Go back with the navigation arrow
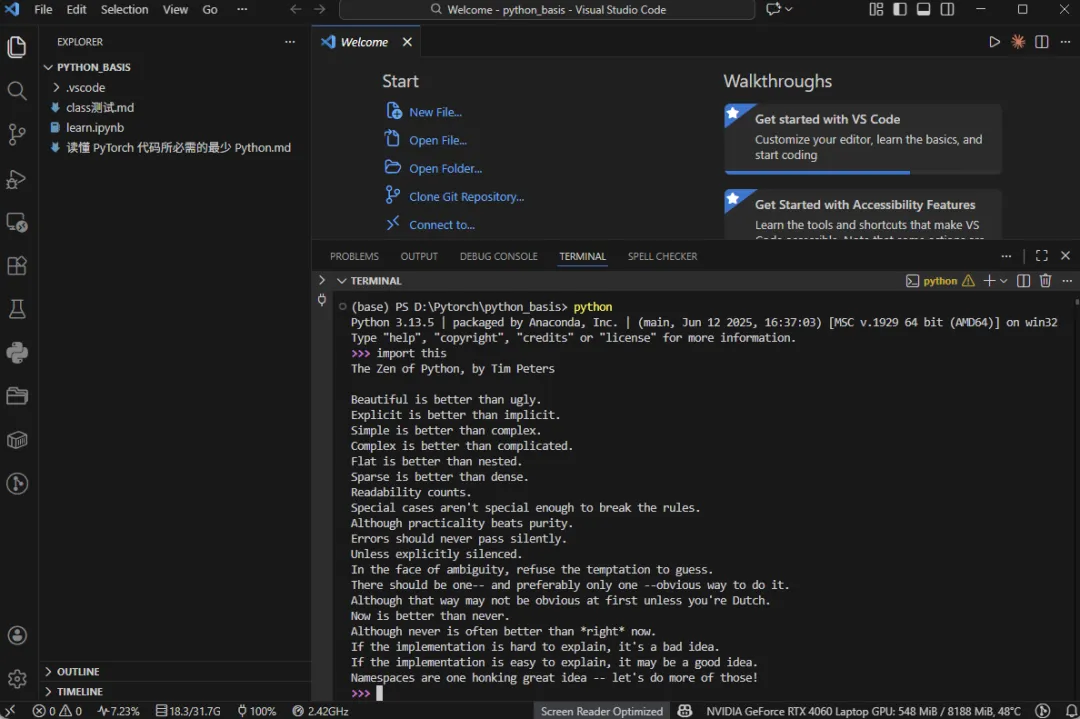The image size is (1080, 719). click(x=295, y=9)
